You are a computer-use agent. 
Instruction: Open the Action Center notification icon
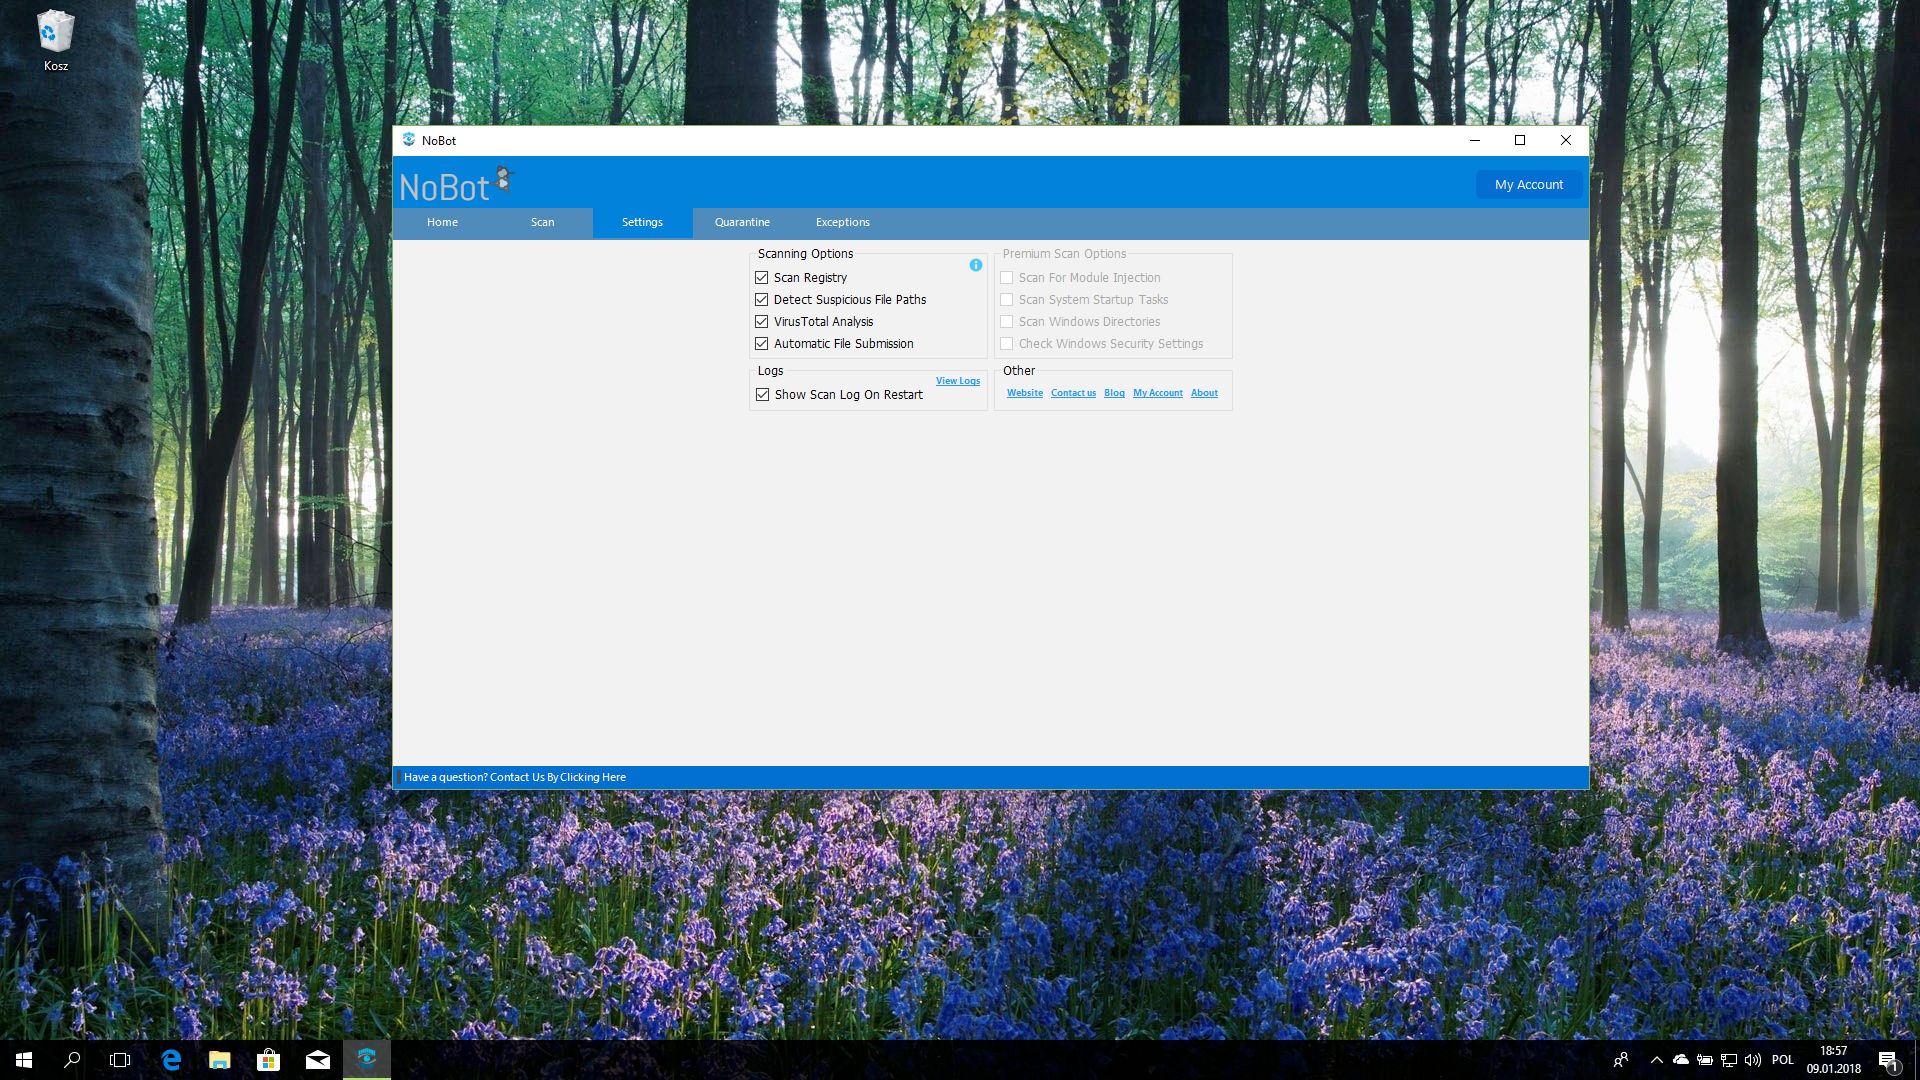tap(1887, 1060)
